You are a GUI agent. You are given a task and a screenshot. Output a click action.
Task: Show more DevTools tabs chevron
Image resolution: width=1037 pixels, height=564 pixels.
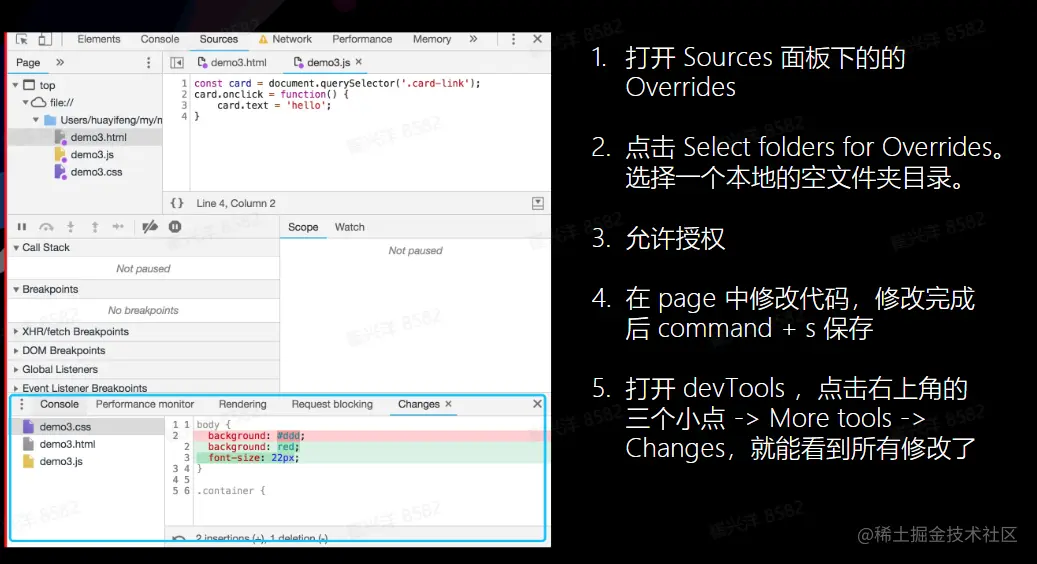(474, 39)
